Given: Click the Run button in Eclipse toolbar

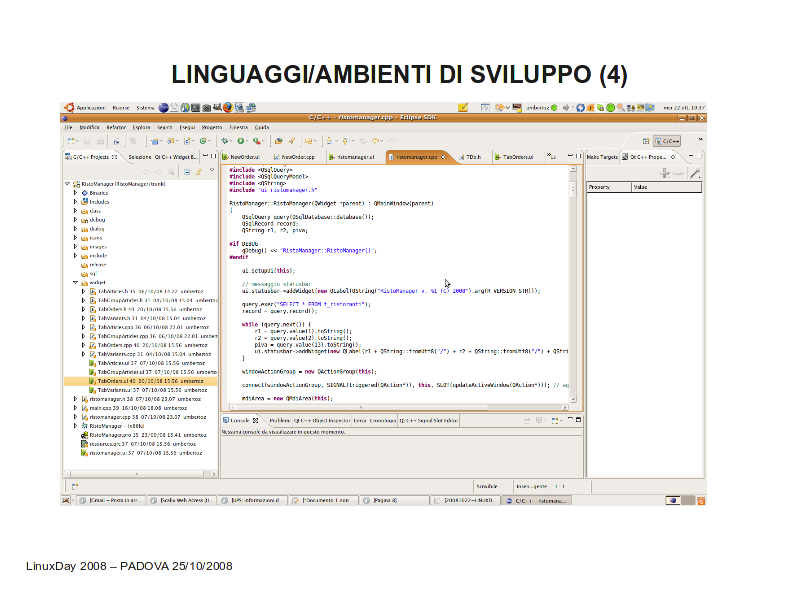Looking at the screenshot, I should [x=241, y=141].
